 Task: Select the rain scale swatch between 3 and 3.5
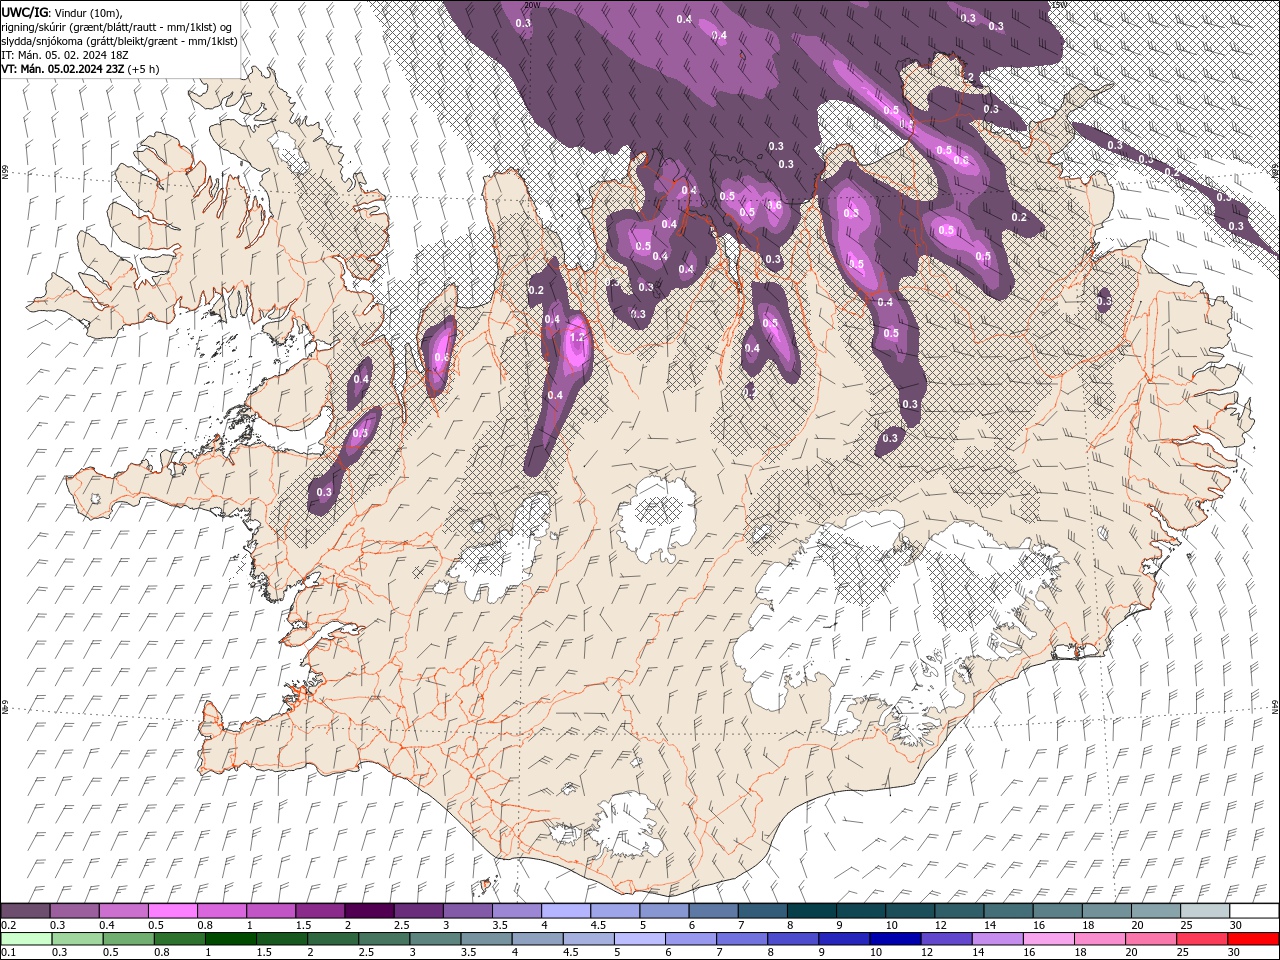435,939
